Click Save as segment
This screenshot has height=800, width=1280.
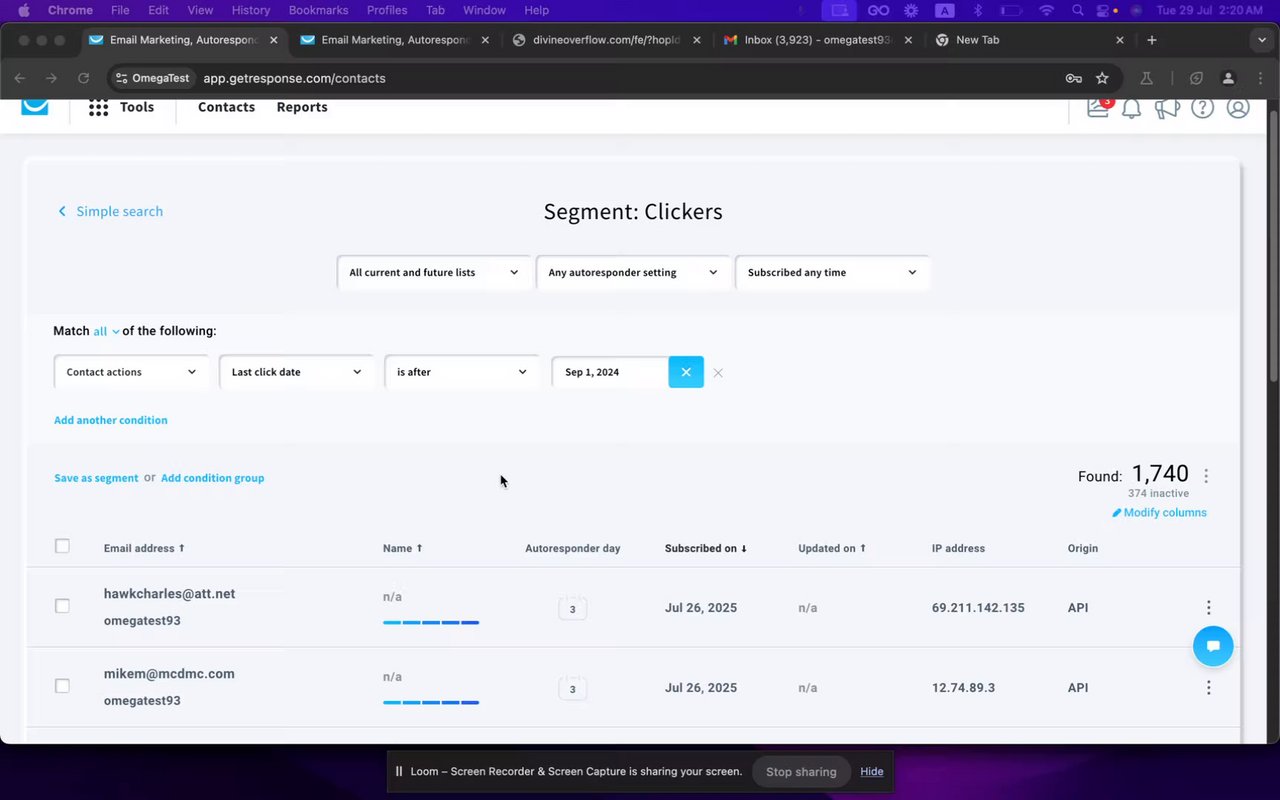coord(96,478)
